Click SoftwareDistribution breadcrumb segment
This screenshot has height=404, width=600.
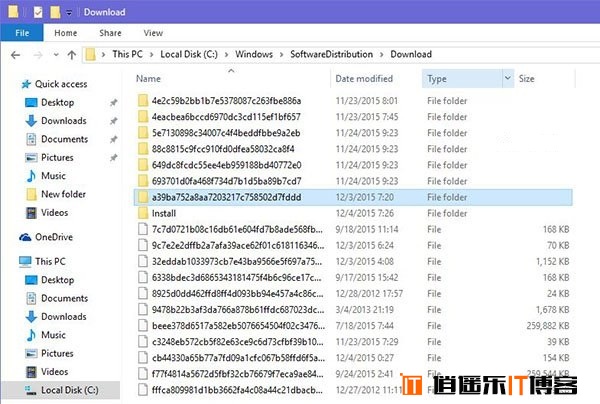point(331,54)
